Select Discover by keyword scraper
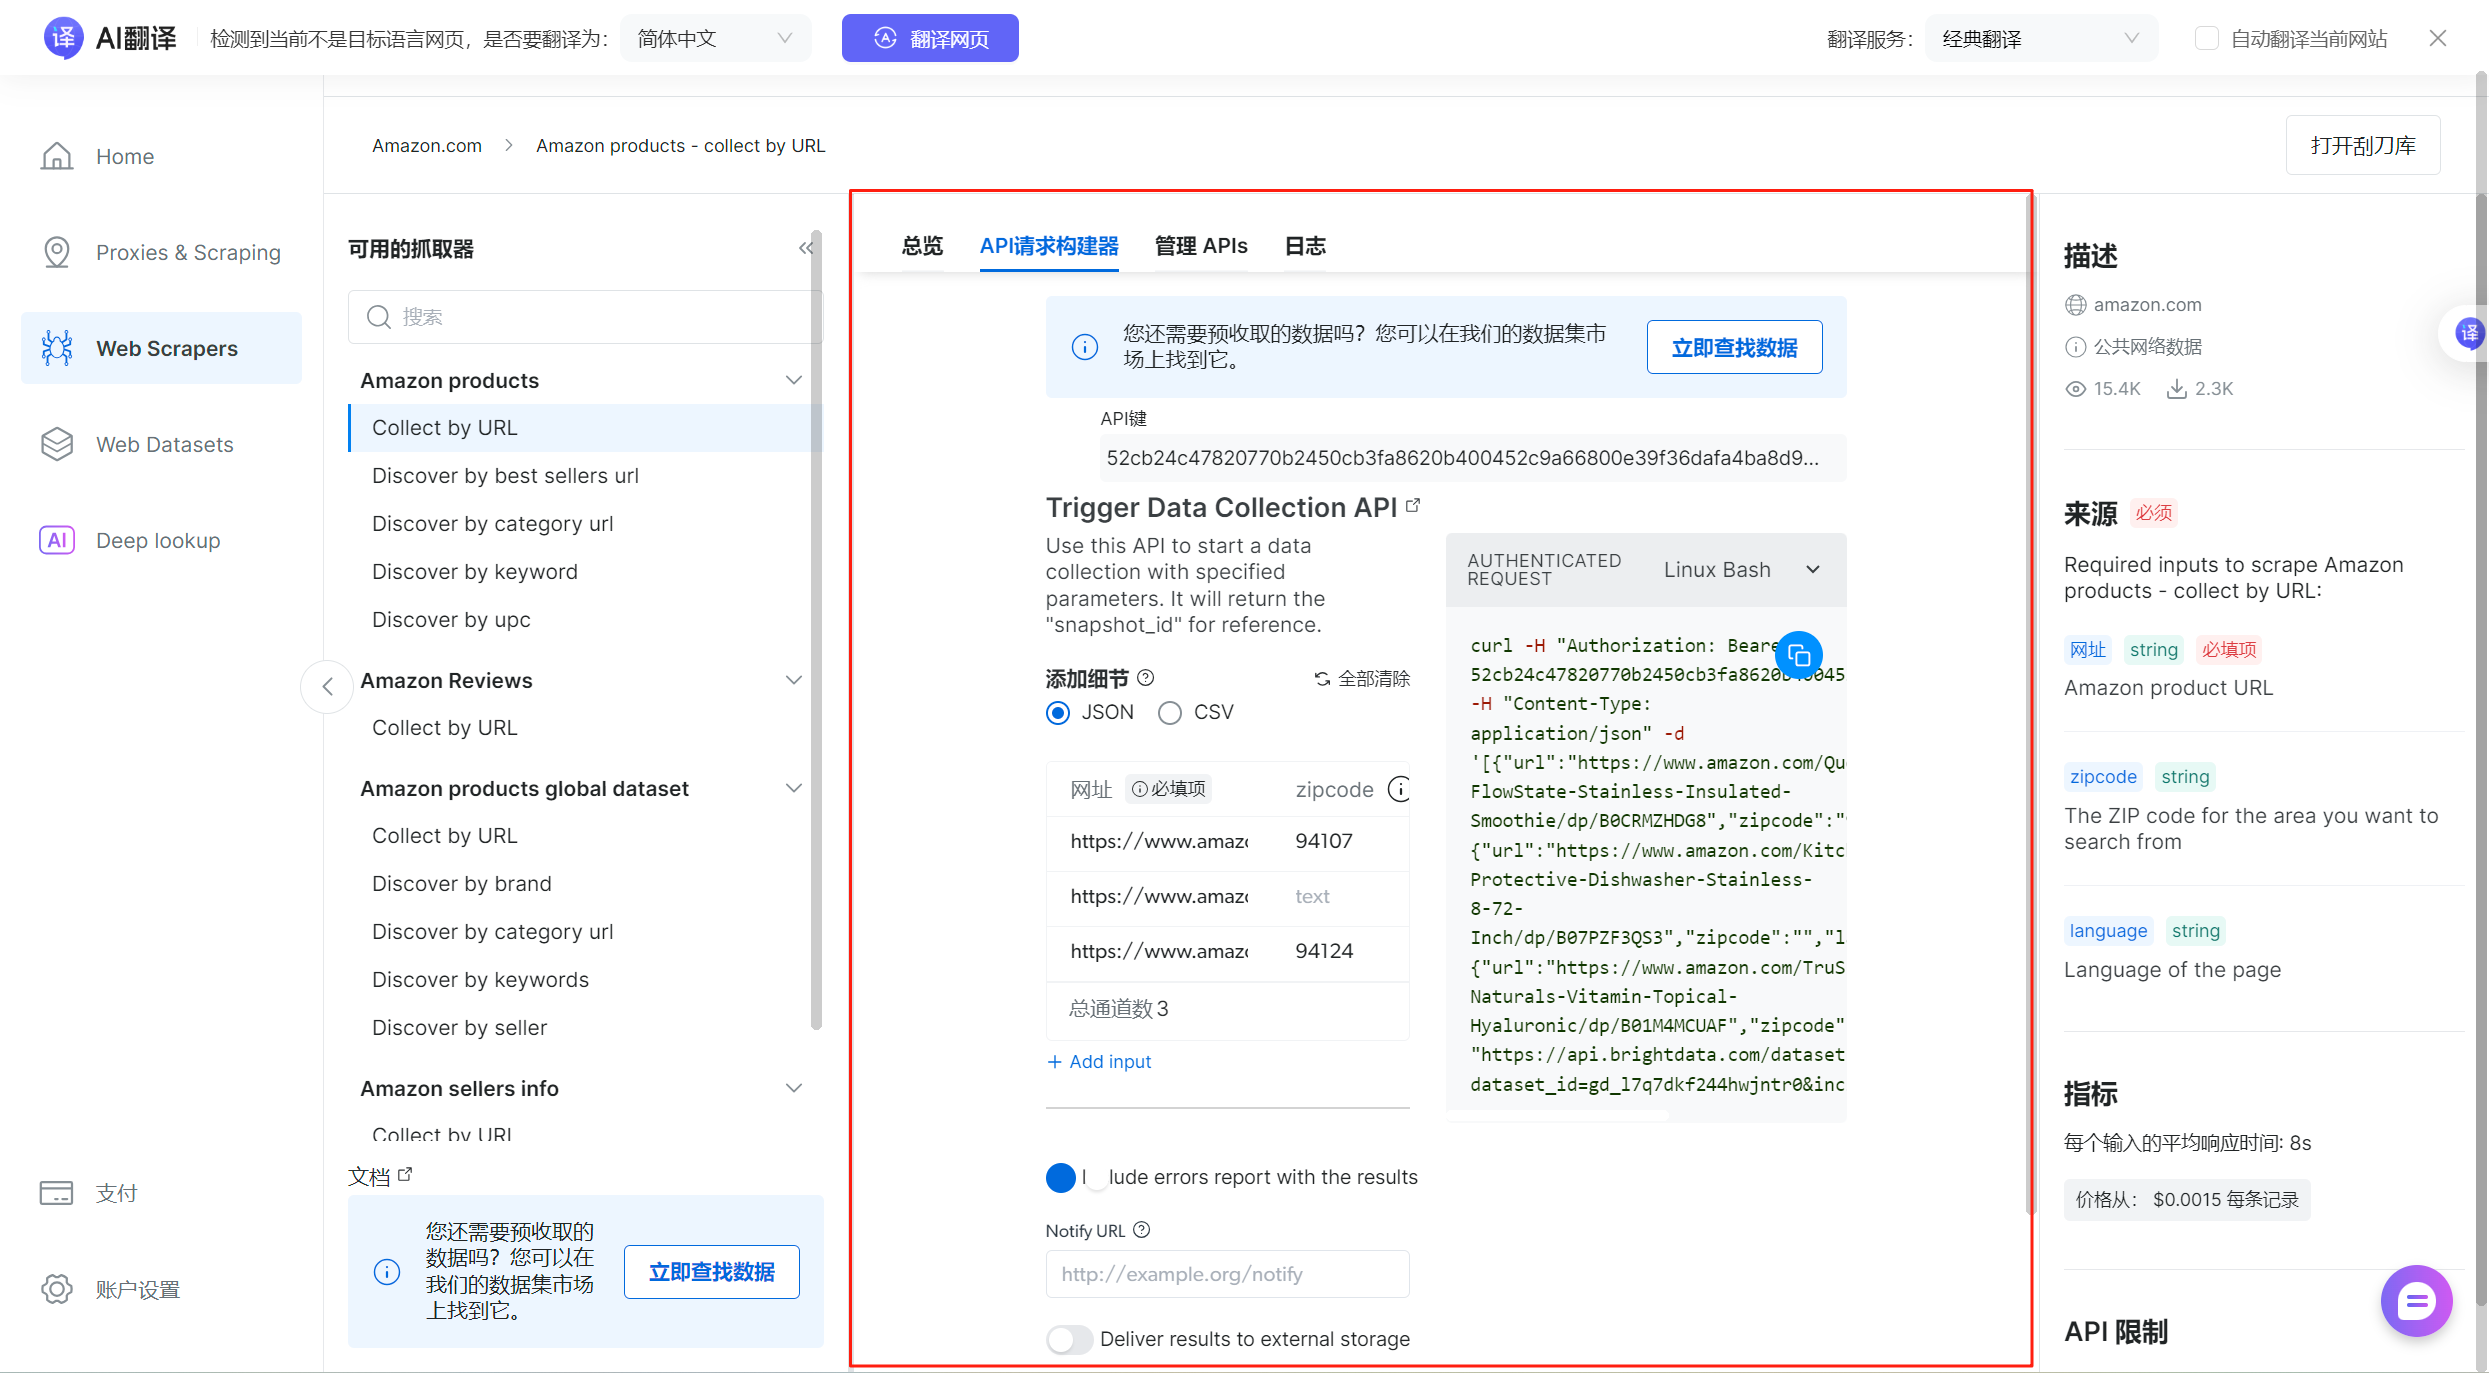2489x1373 pixels. click(x=474, y=572)
